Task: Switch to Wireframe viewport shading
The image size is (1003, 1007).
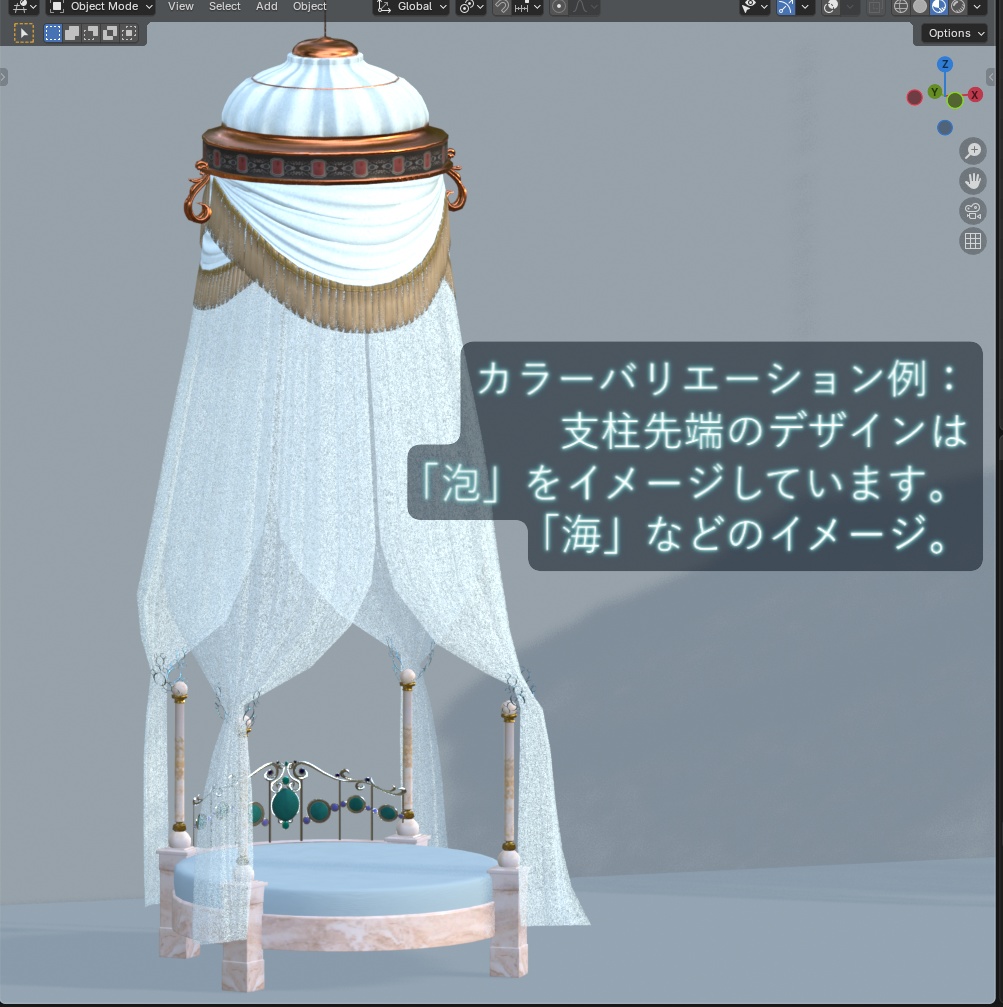Action: point(901,7)
